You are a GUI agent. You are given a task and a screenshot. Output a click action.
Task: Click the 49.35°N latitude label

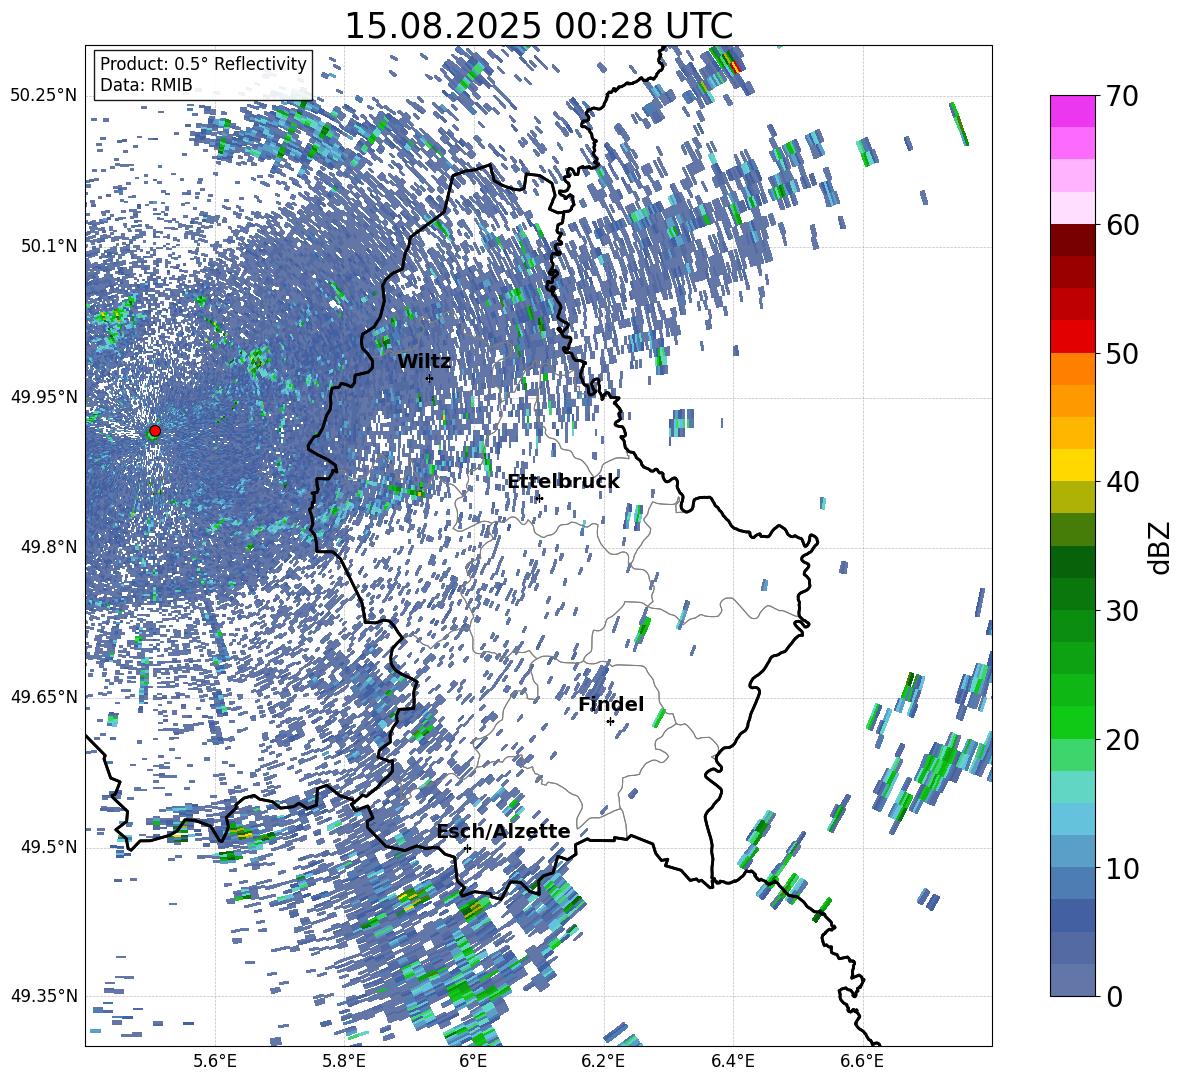tap(44, 996)
